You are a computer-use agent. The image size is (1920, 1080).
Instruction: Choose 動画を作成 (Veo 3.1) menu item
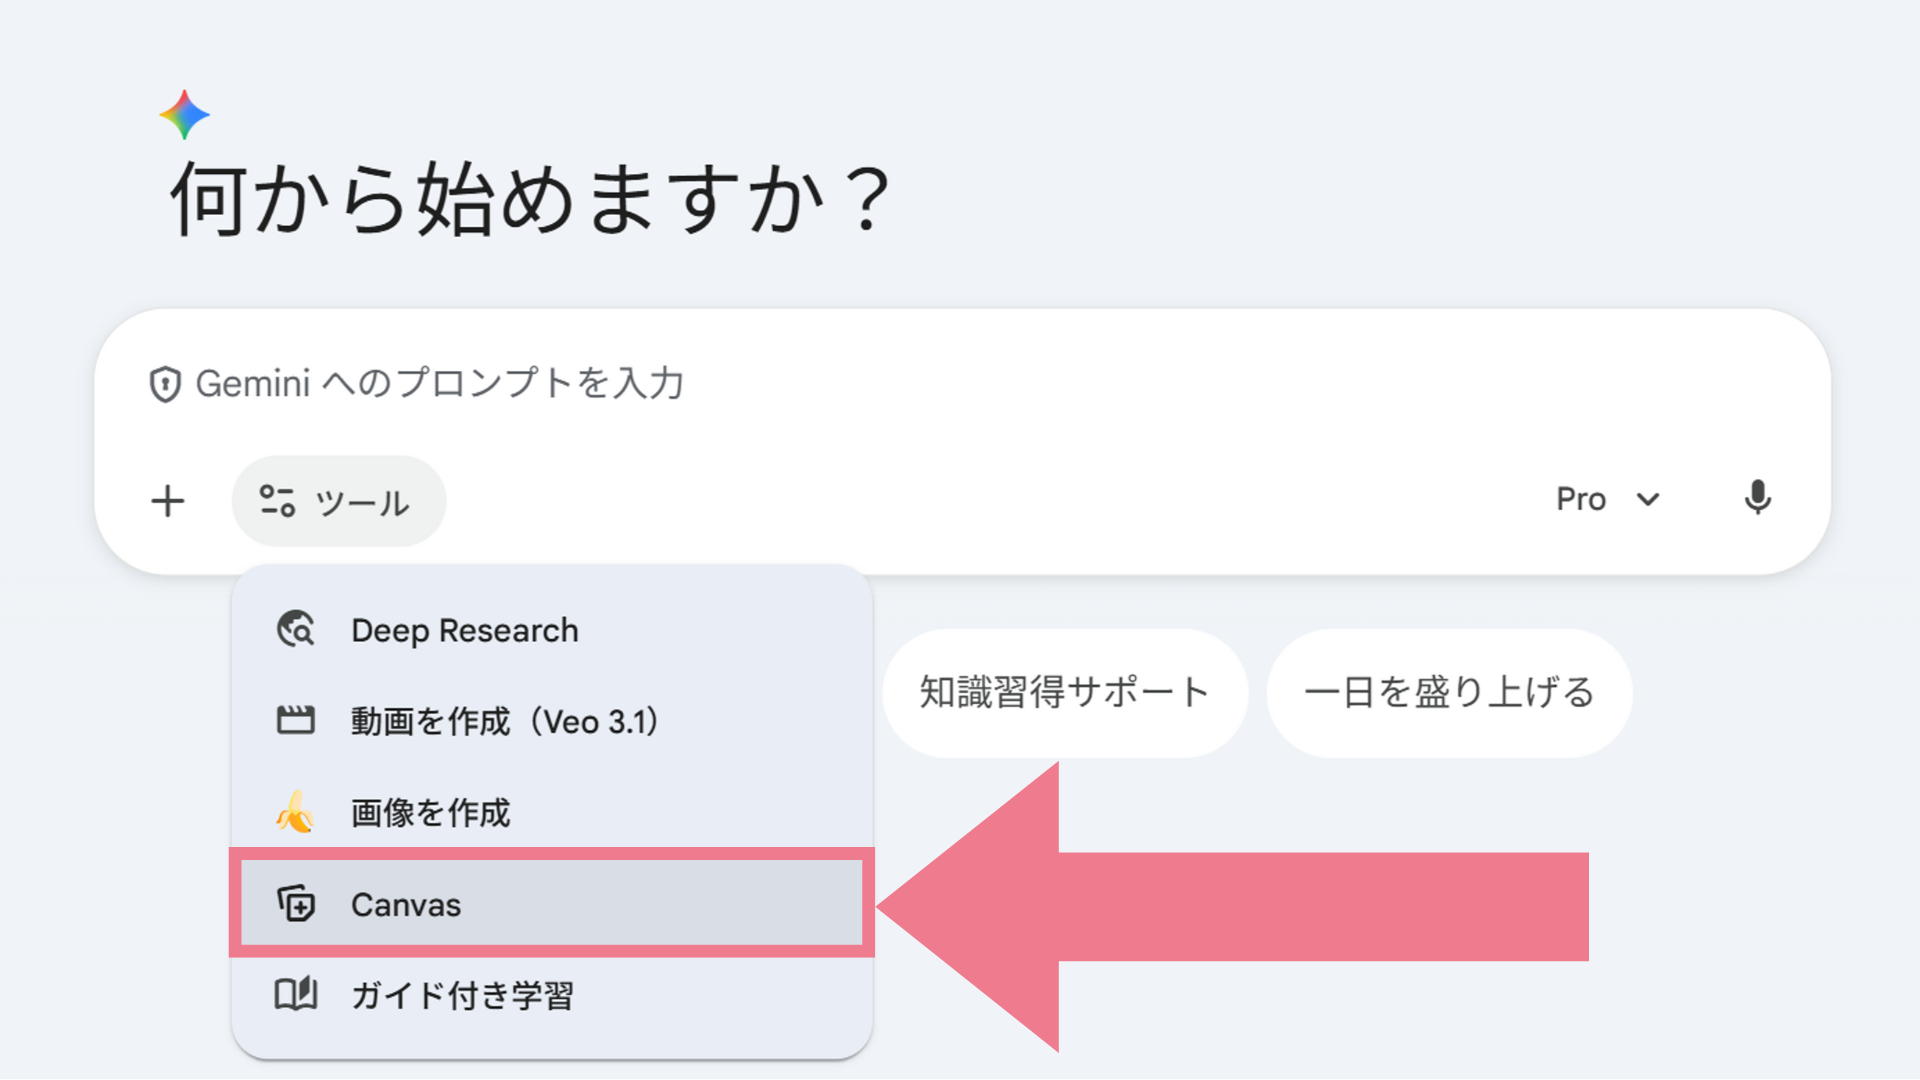505,722
